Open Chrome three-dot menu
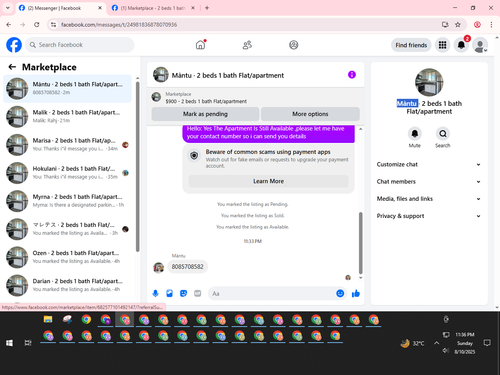Screen dimensions: 500x375 (x=491, y=24)
